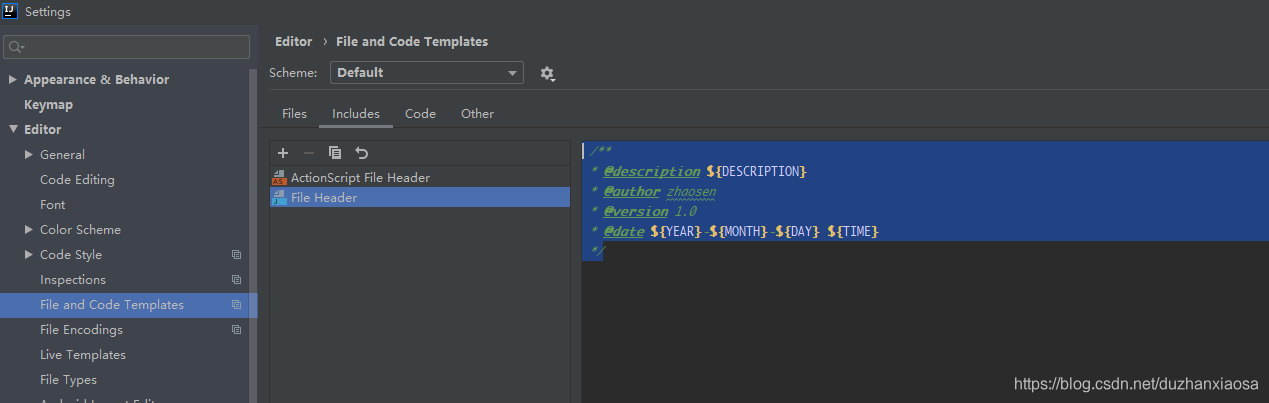Open Live Templates settings
Image resolution: width=1269 pixels, height=403 pixels.
(x=83, y=355)
